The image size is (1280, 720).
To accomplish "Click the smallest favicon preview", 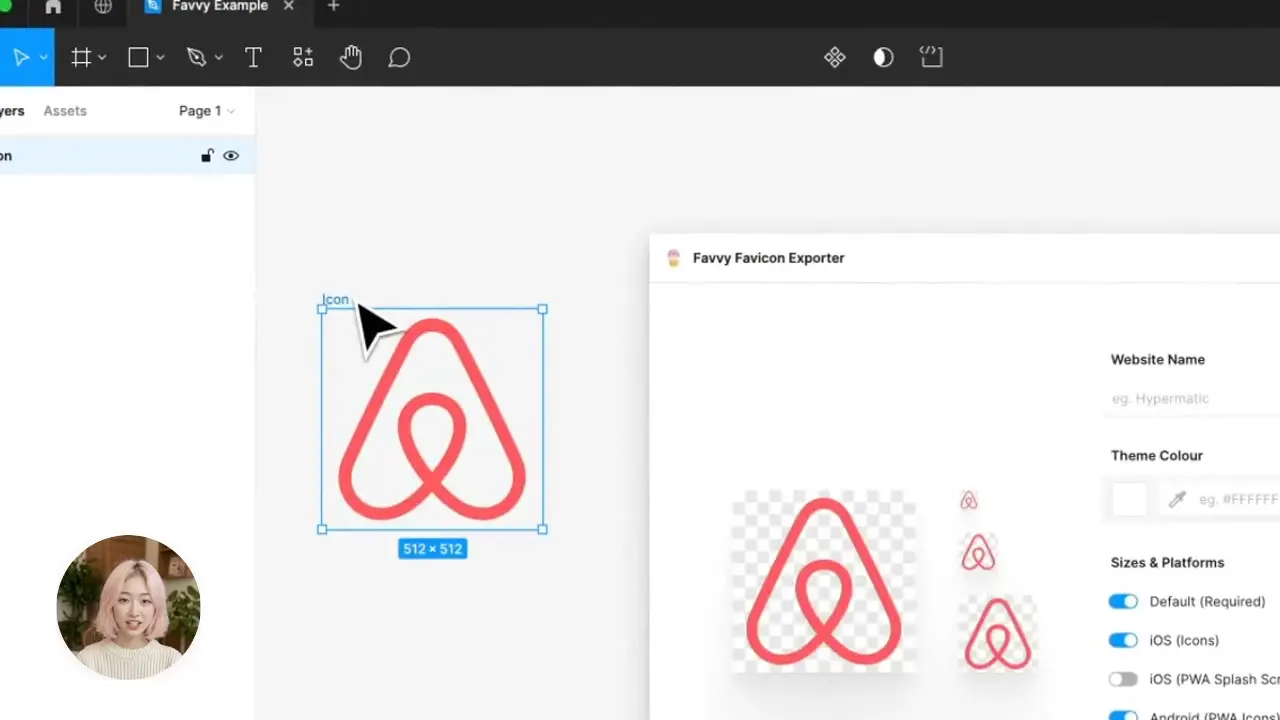I will pos(968,500).
